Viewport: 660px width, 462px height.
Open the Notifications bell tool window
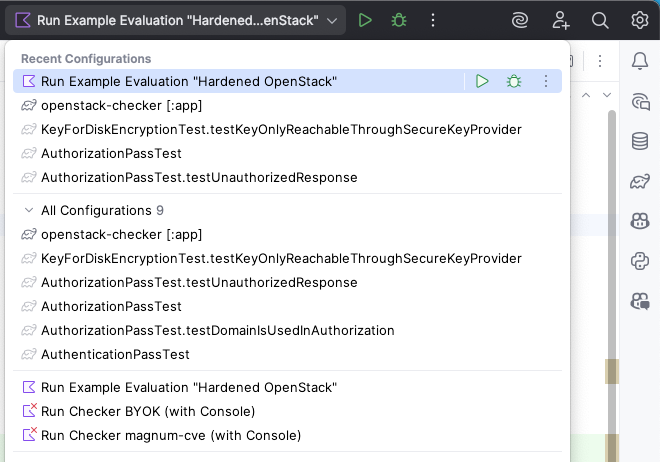click(640, 61)
